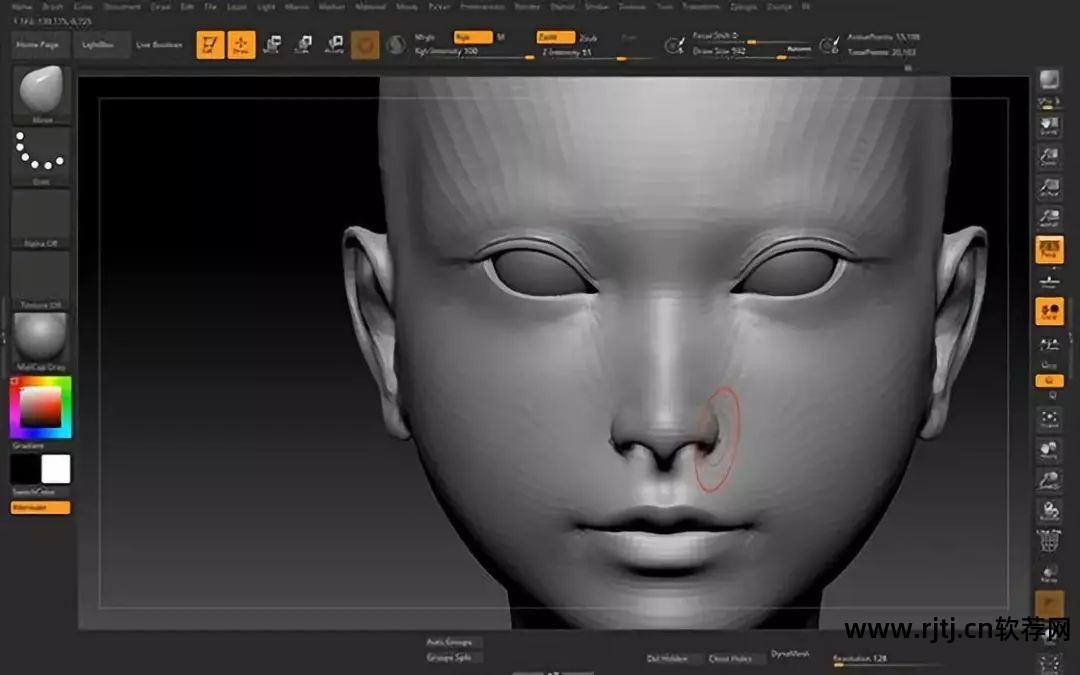Open the Dots stroke type selector
1080x675 pixels.
(41, 155)
